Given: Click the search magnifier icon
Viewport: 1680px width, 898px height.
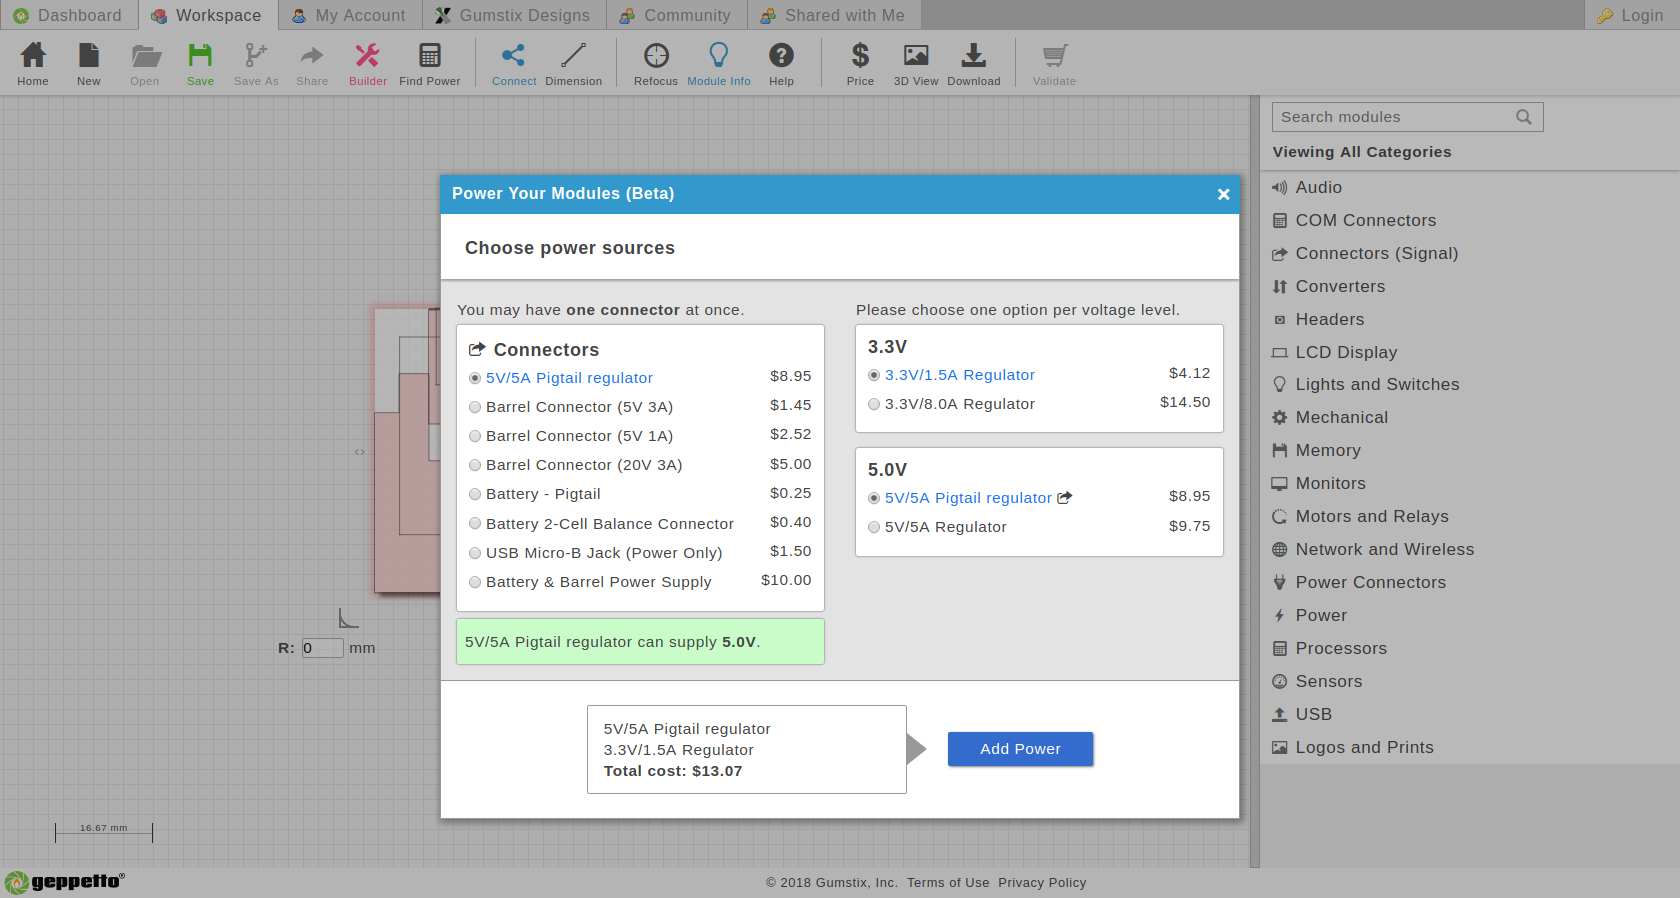Looking at the screenshot, I should (x=1524, y=117).
